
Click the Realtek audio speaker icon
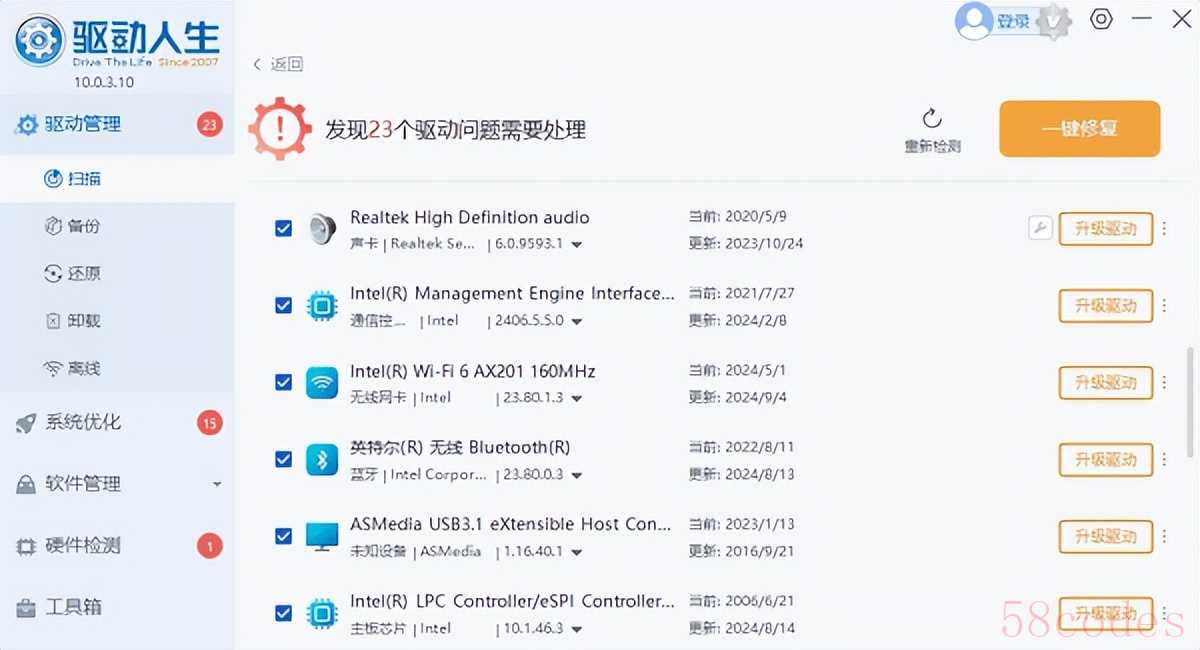pyautogui.click(x=322, y=229)
